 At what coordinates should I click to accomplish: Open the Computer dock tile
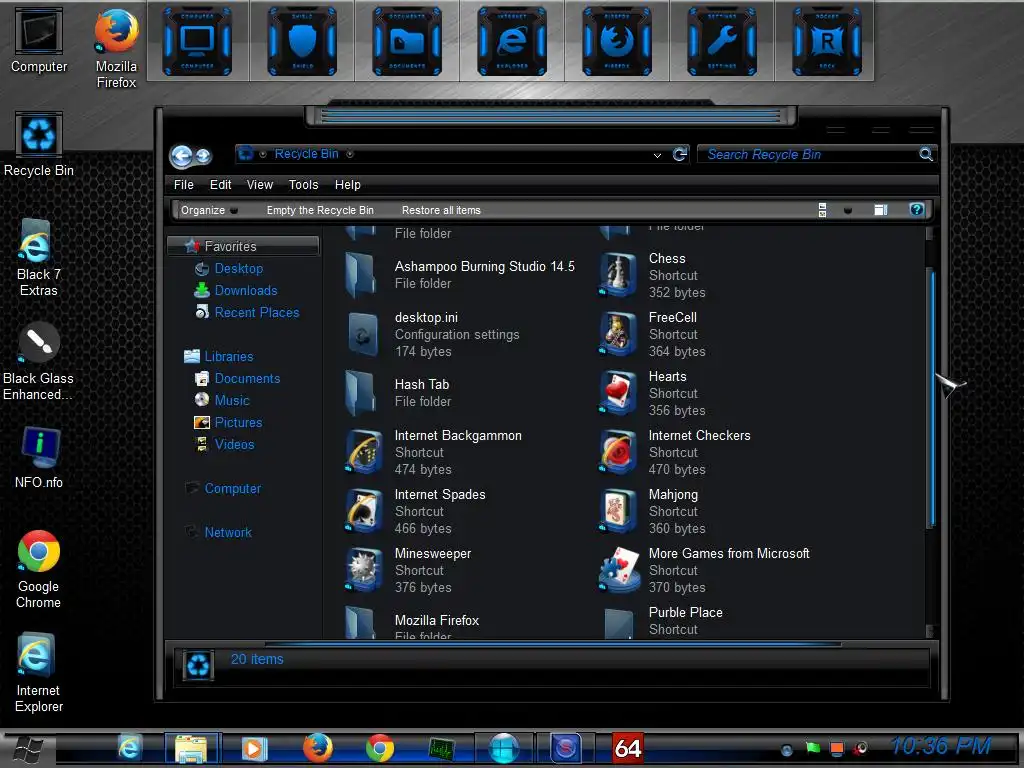pyautogui.click(x=197, y=40)
